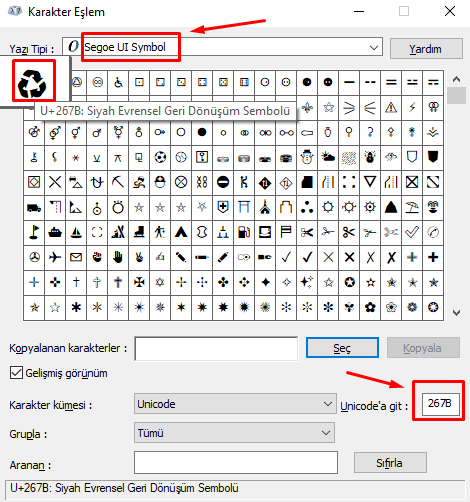470x502 pixels.
Task: Select the warning triangle sign symbol
Action: coord(391,107)
